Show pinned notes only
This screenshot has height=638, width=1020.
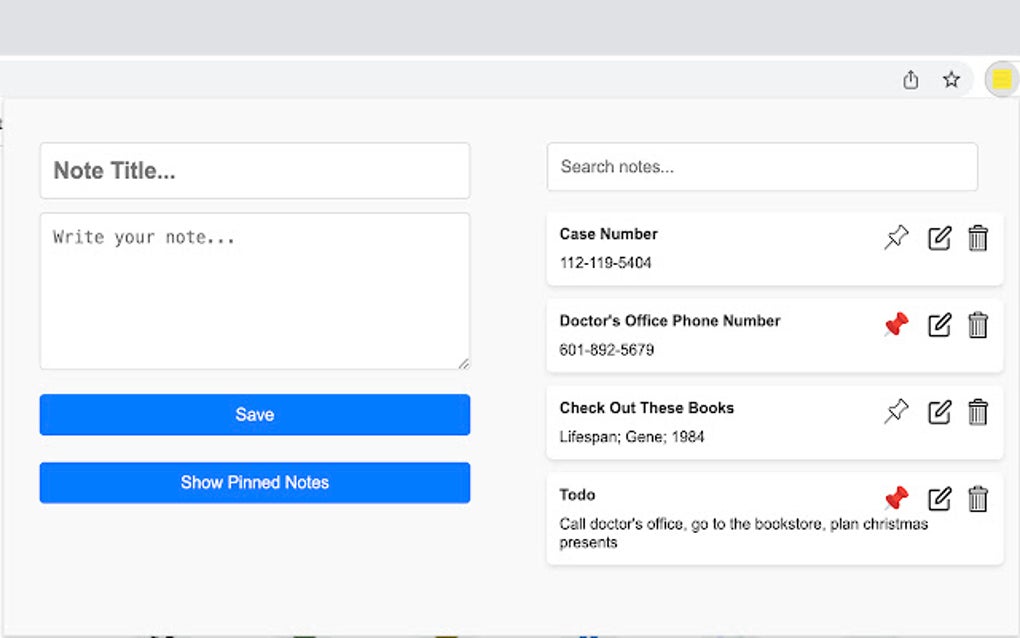pos(254,482)
